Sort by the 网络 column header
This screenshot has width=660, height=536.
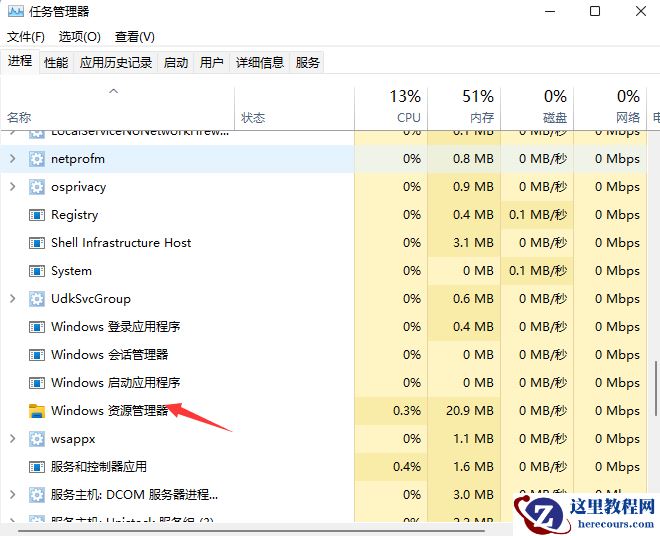click(x=610, y=108)
